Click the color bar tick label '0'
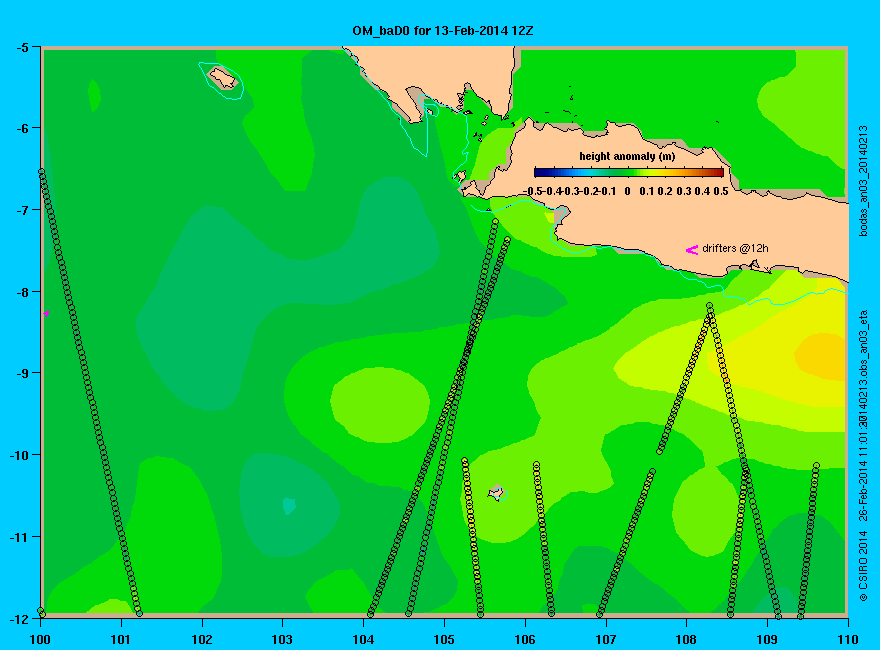880x650 pixels. (x=627, y=191)
